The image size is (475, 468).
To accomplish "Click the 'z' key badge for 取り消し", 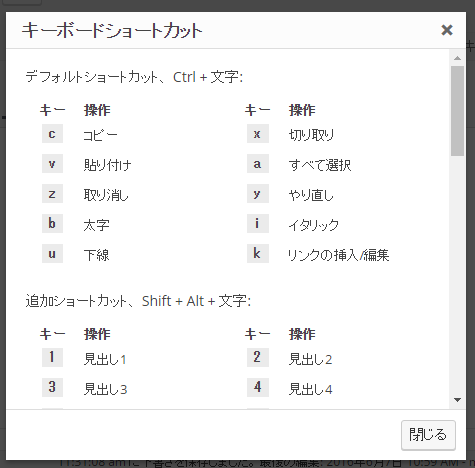I will tap(52, 193).
